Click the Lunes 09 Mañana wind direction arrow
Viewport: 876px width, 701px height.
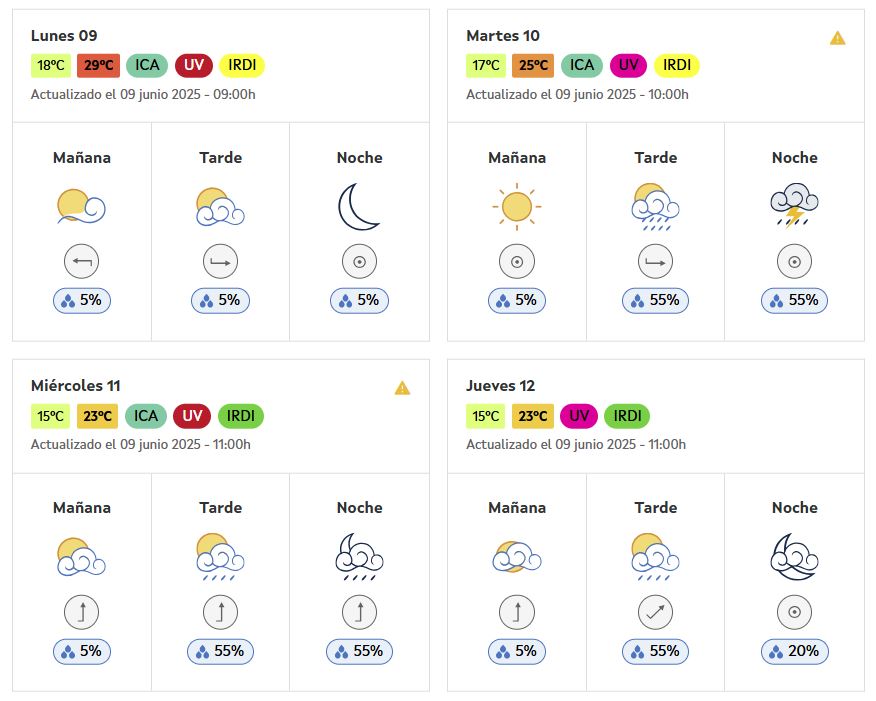[x=82, y=261]
